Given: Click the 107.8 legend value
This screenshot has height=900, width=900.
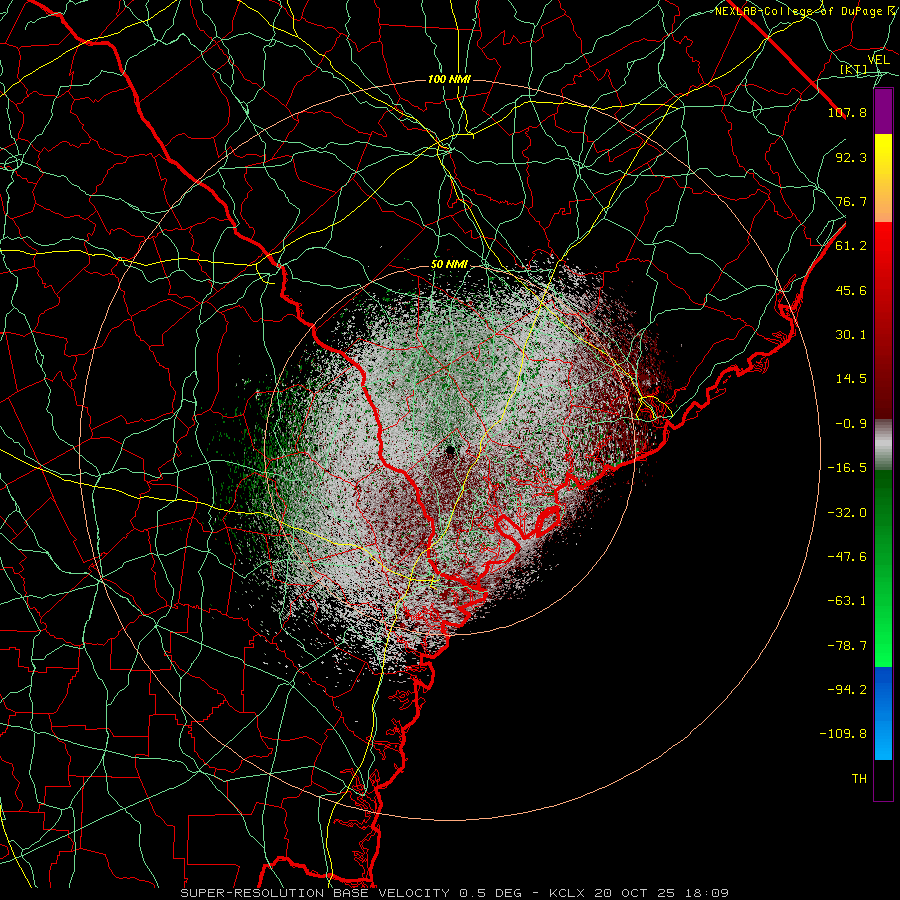Looking at the screenshot, I should pos(847,112).
